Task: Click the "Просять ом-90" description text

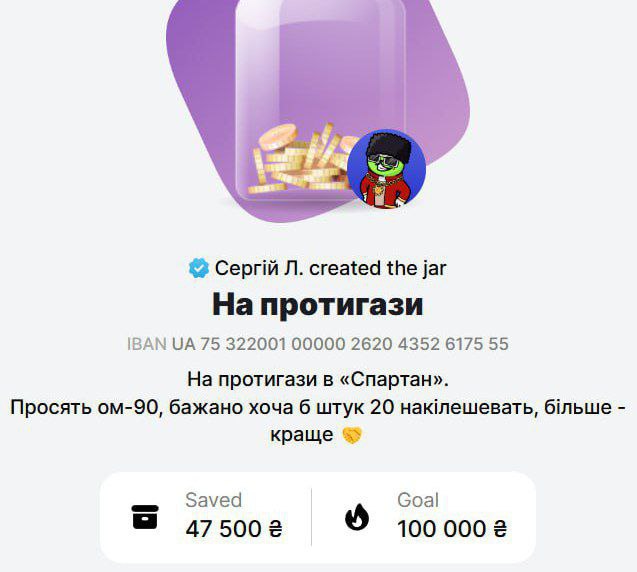Action: tap(87, 407)
